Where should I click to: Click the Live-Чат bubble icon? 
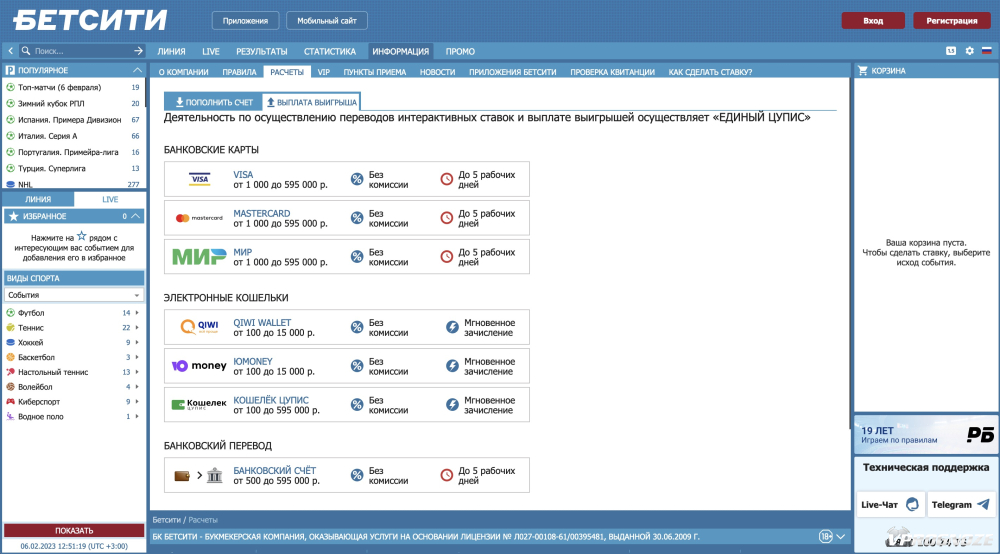click(x=913, y=504)
